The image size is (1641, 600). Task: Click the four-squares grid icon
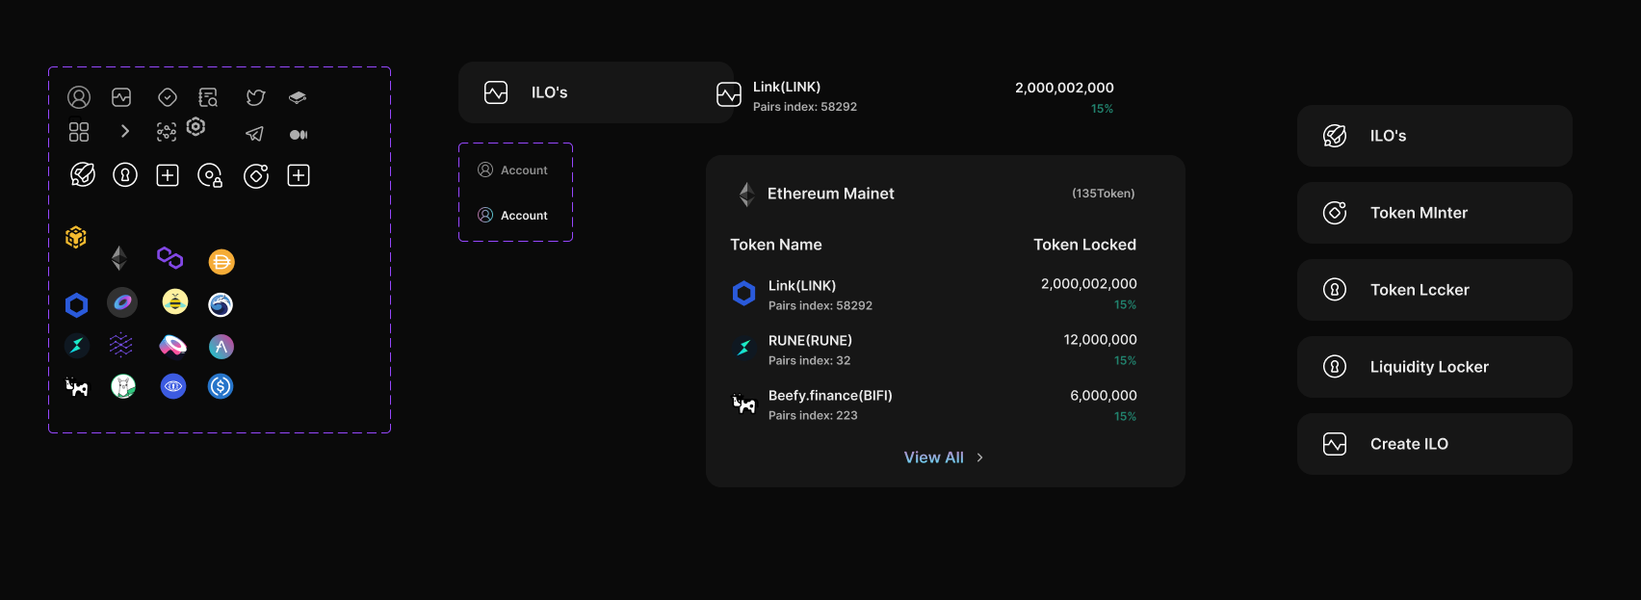(79, 132)
